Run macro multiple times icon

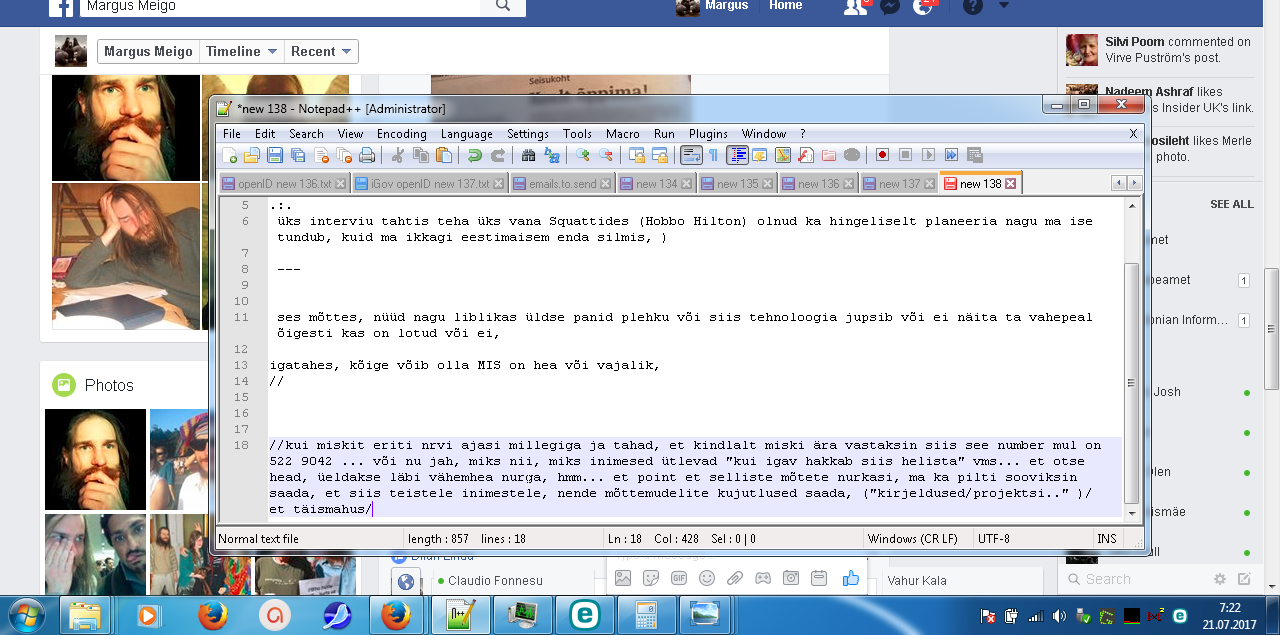951,155
